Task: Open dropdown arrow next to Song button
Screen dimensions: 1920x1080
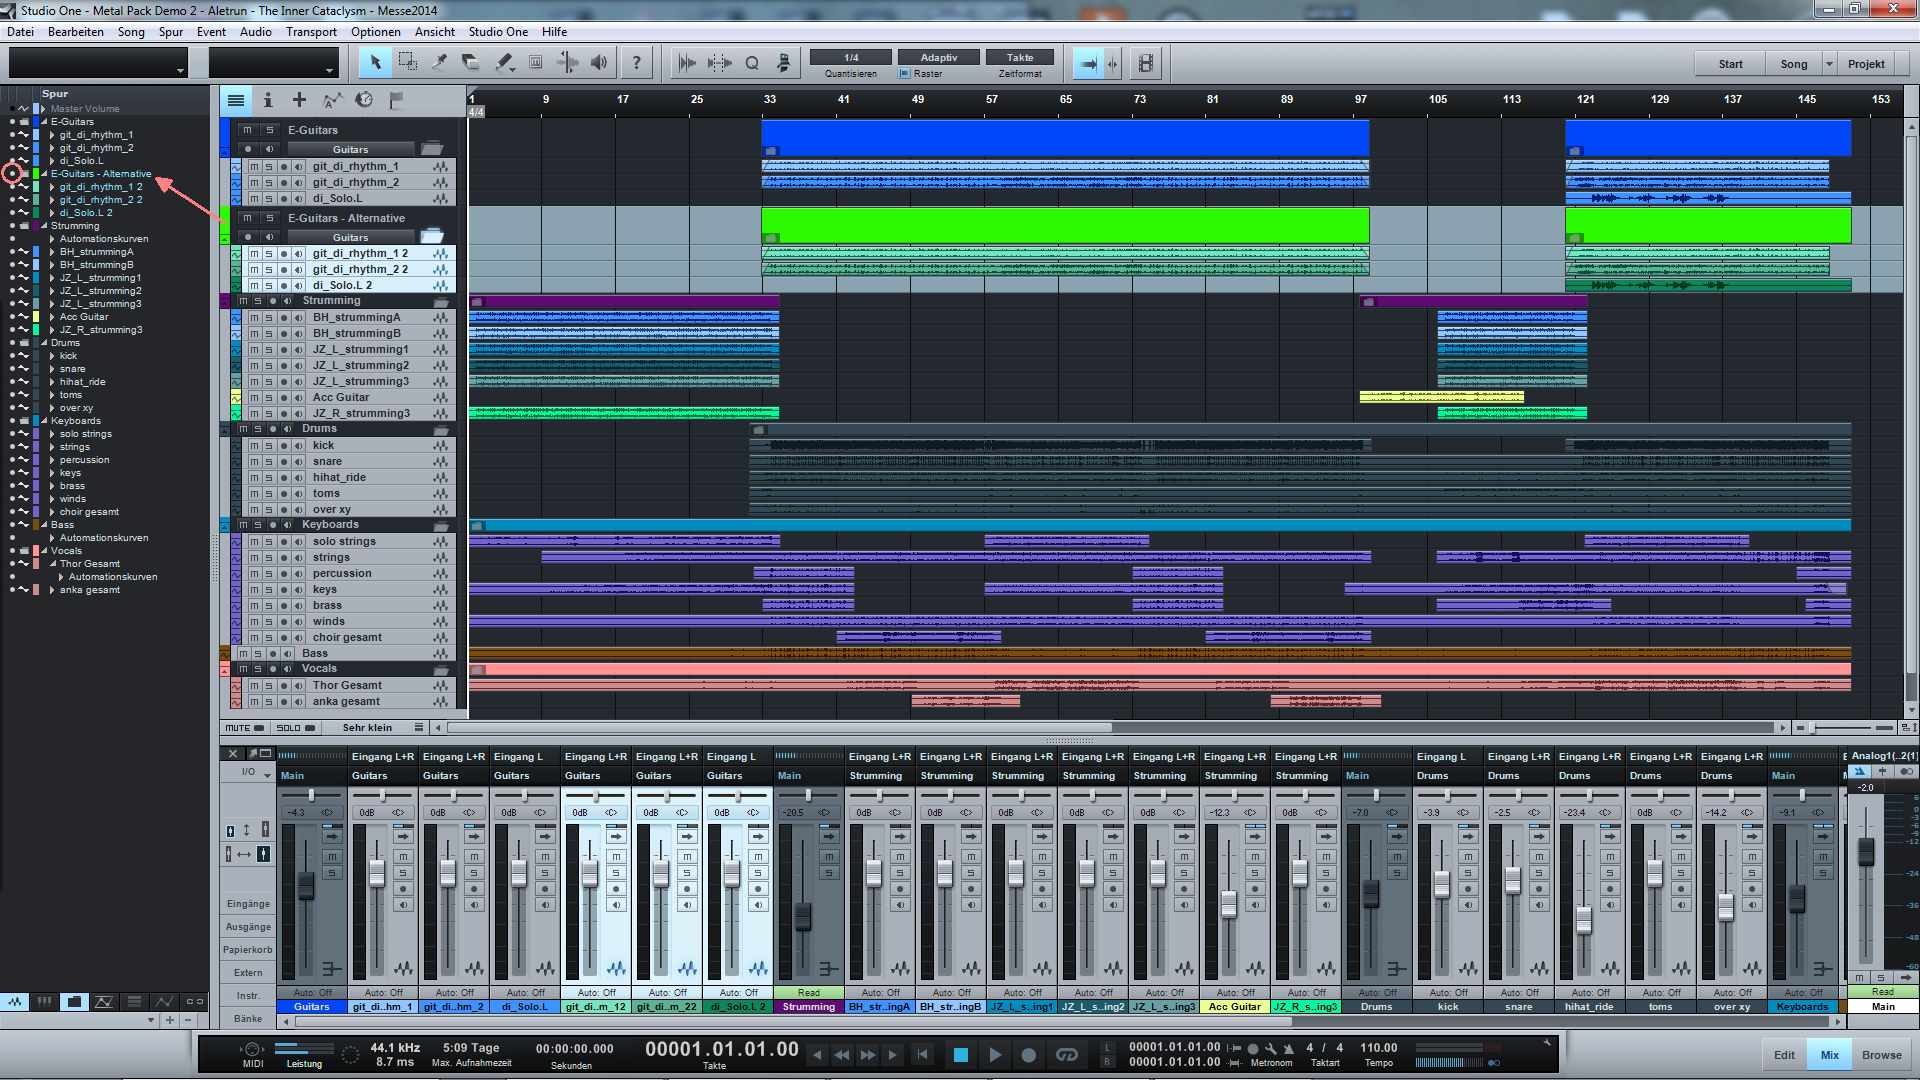Action: (x=1830, y=64)
